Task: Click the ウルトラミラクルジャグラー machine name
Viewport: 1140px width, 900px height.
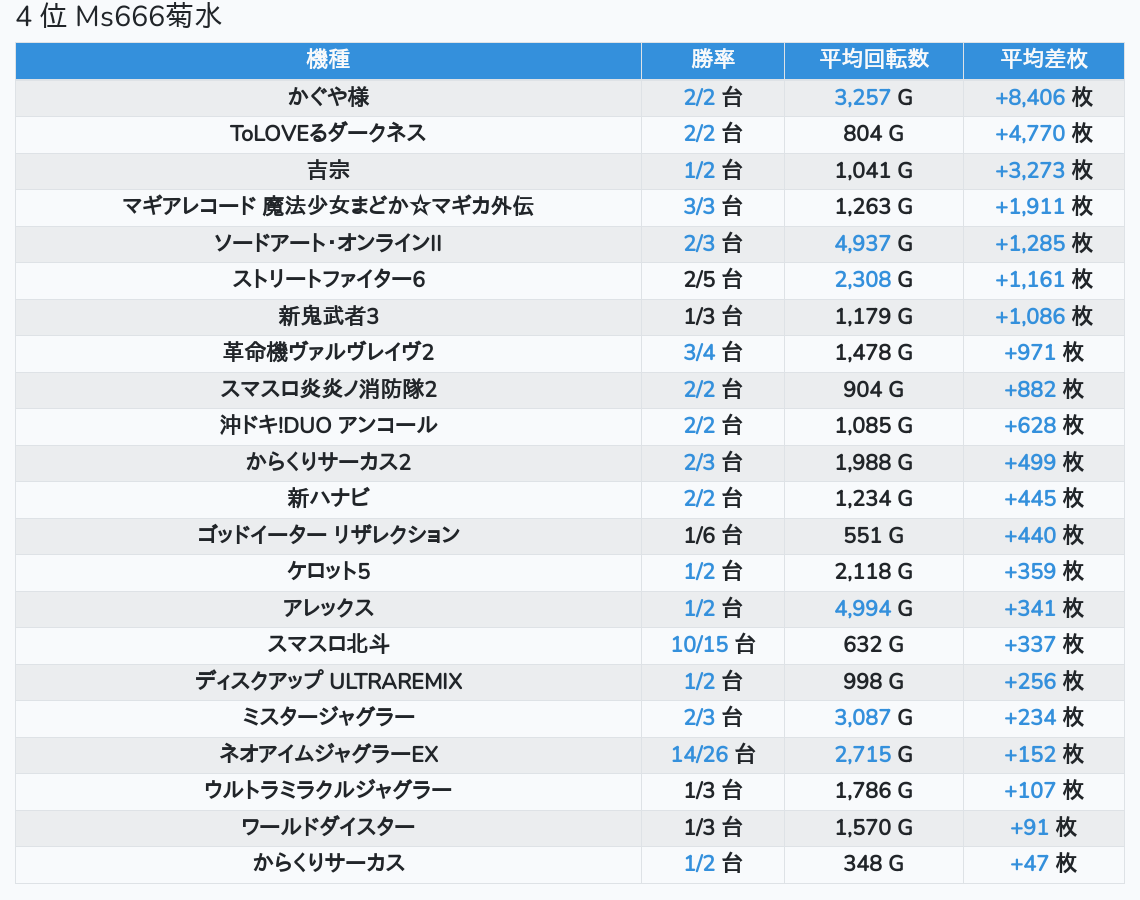Action: 328,791
